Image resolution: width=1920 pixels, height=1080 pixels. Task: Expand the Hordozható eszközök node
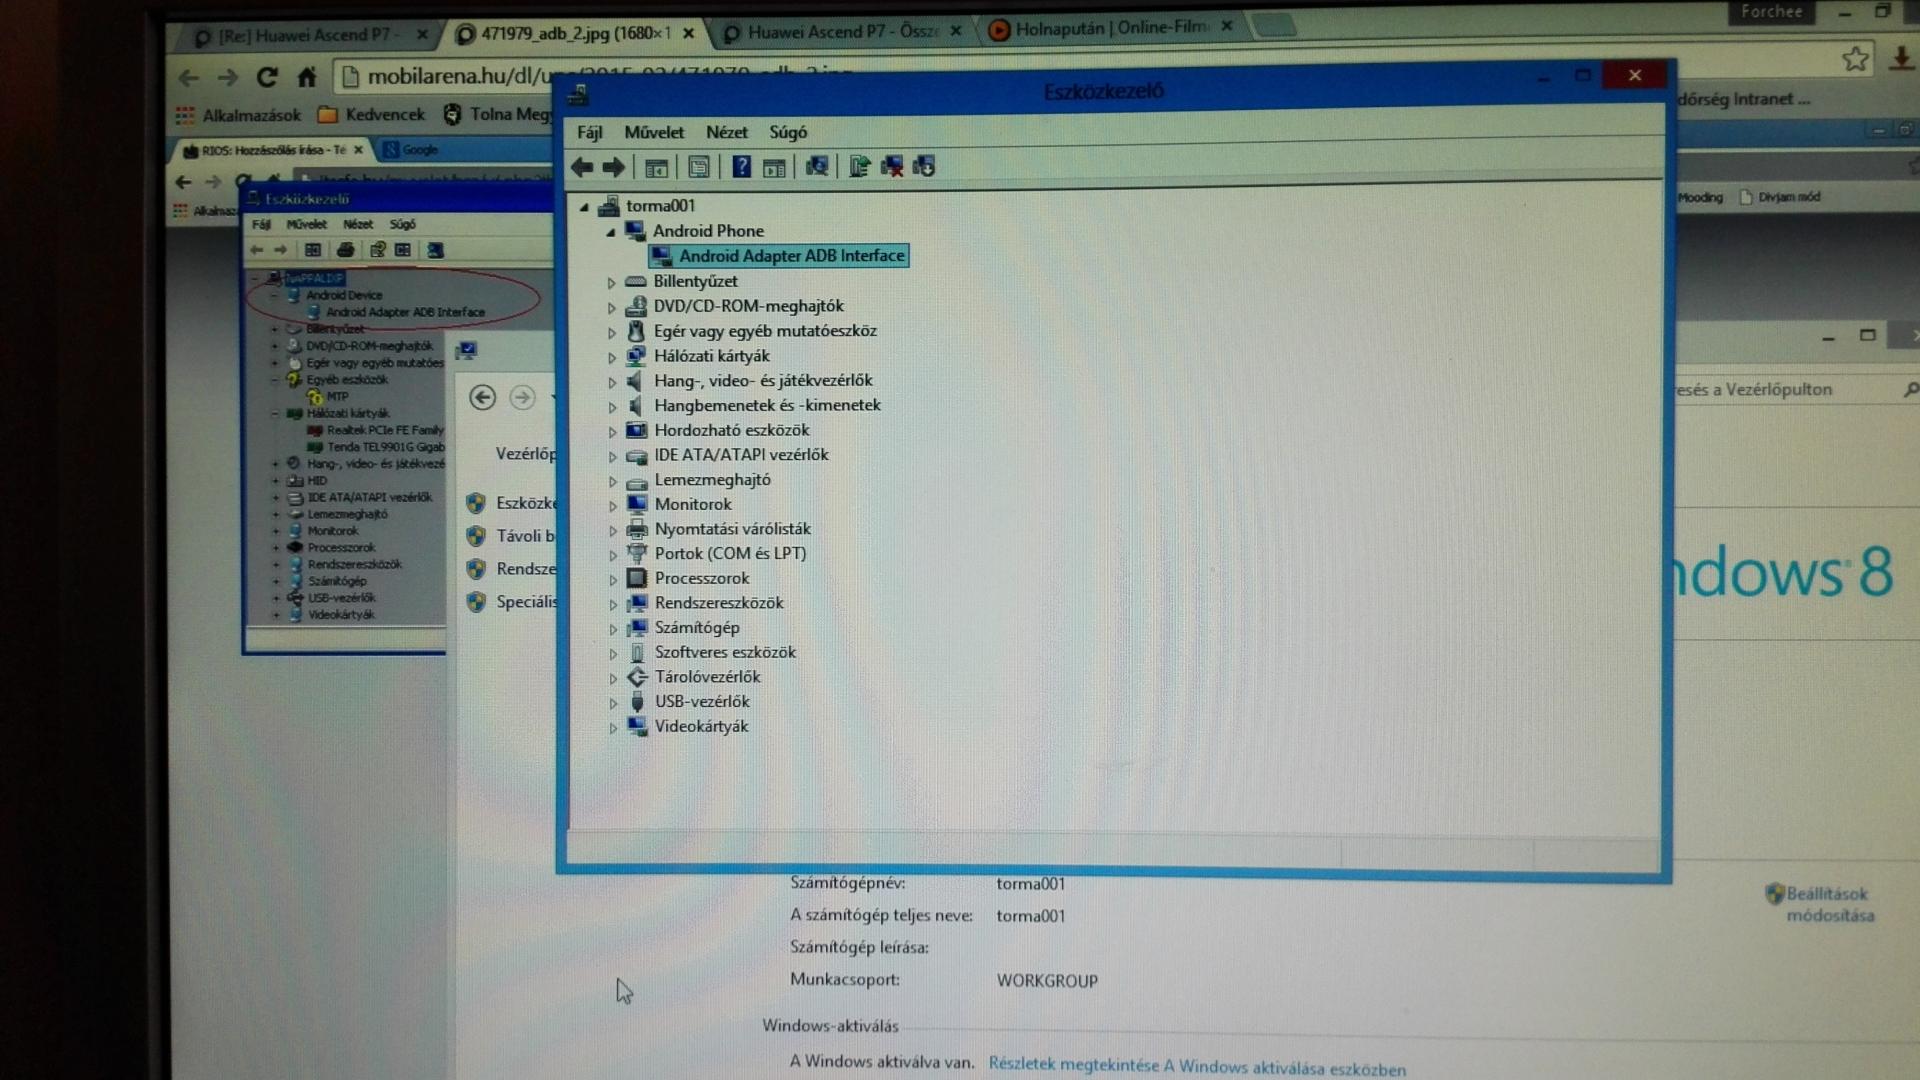pyautogui.click(x=613, y=432)
